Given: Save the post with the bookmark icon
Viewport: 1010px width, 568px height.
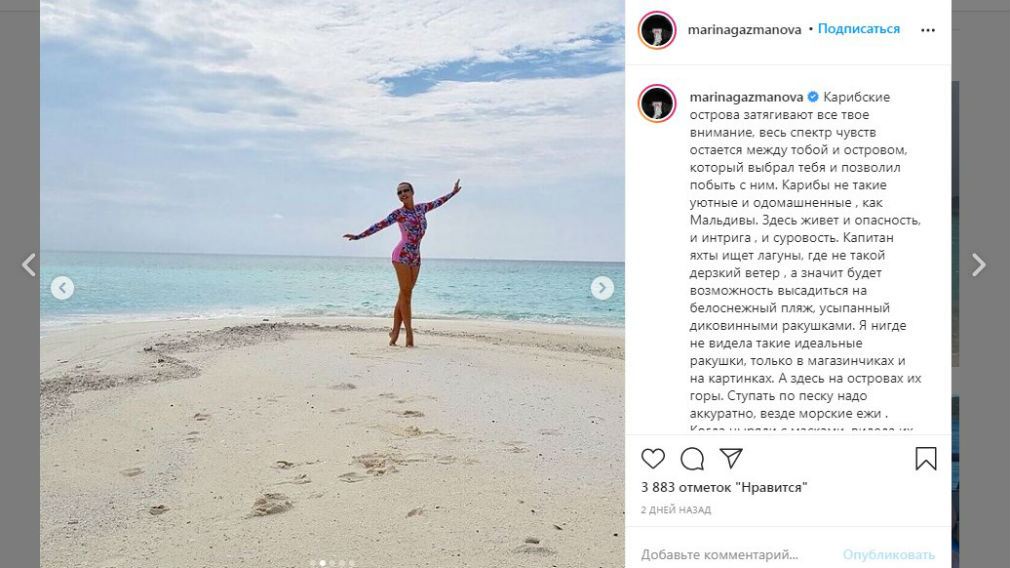Looking at the screenshot, I should 926,458.
